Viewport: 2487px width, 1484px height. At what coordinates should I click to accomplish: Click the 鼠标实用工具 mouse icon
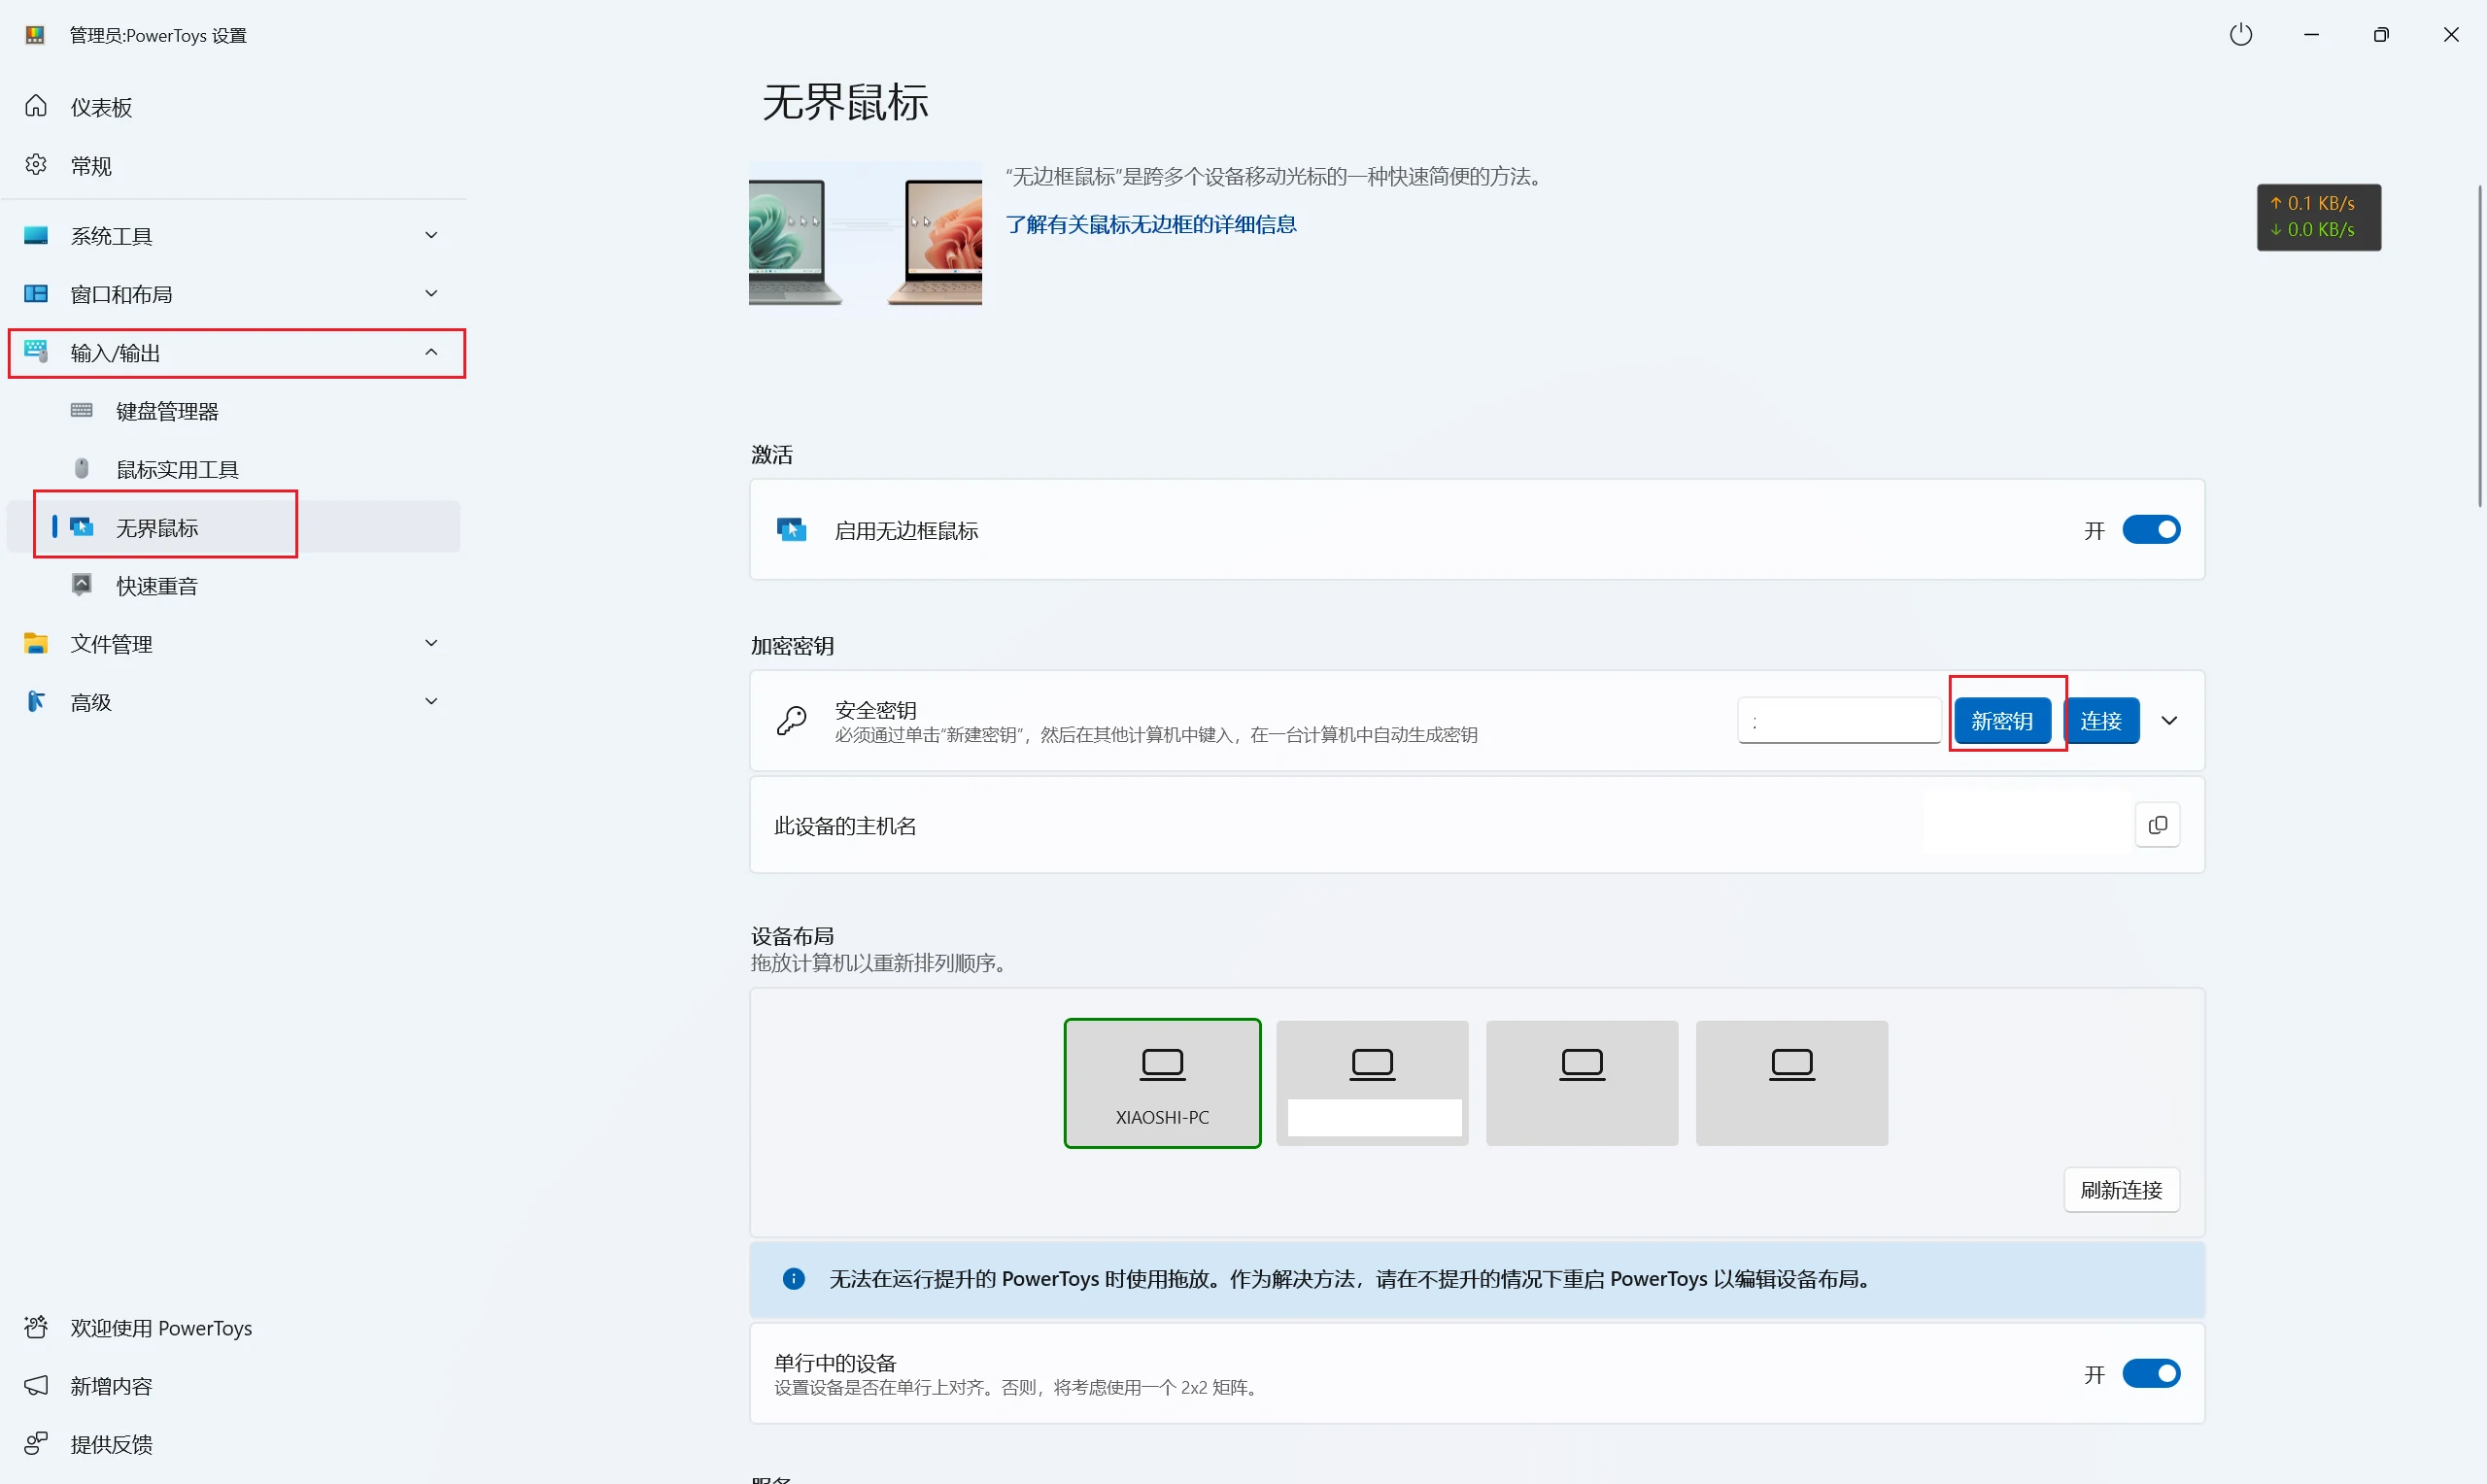82,468
